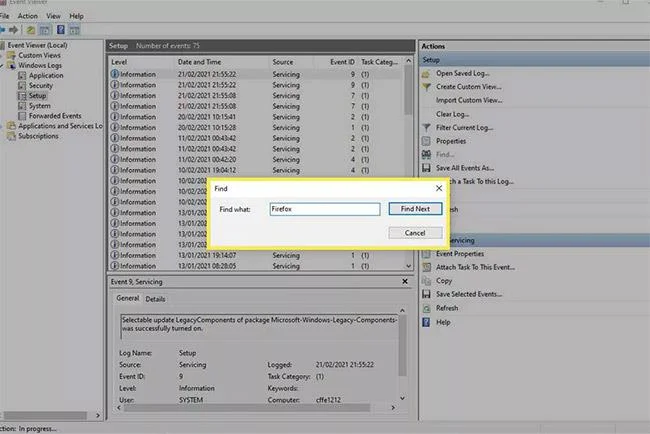Viewport: 650px width, 434px height.
Task: Select the System log
Action: [x=39, y=106]
